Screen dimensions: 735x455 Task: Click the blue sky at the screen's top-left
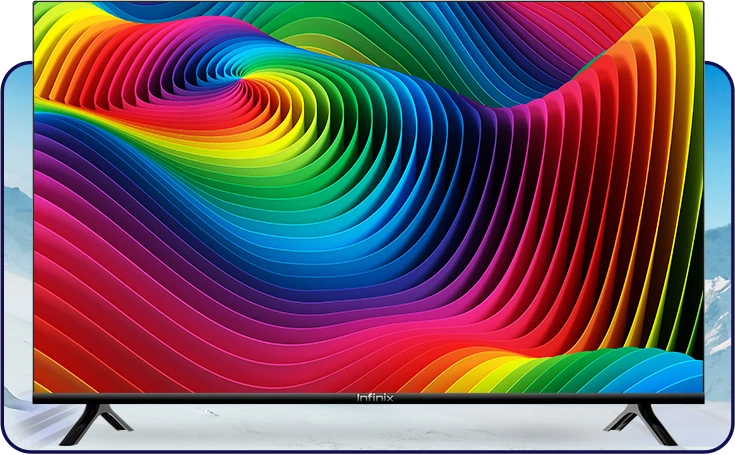coord(60,8)
